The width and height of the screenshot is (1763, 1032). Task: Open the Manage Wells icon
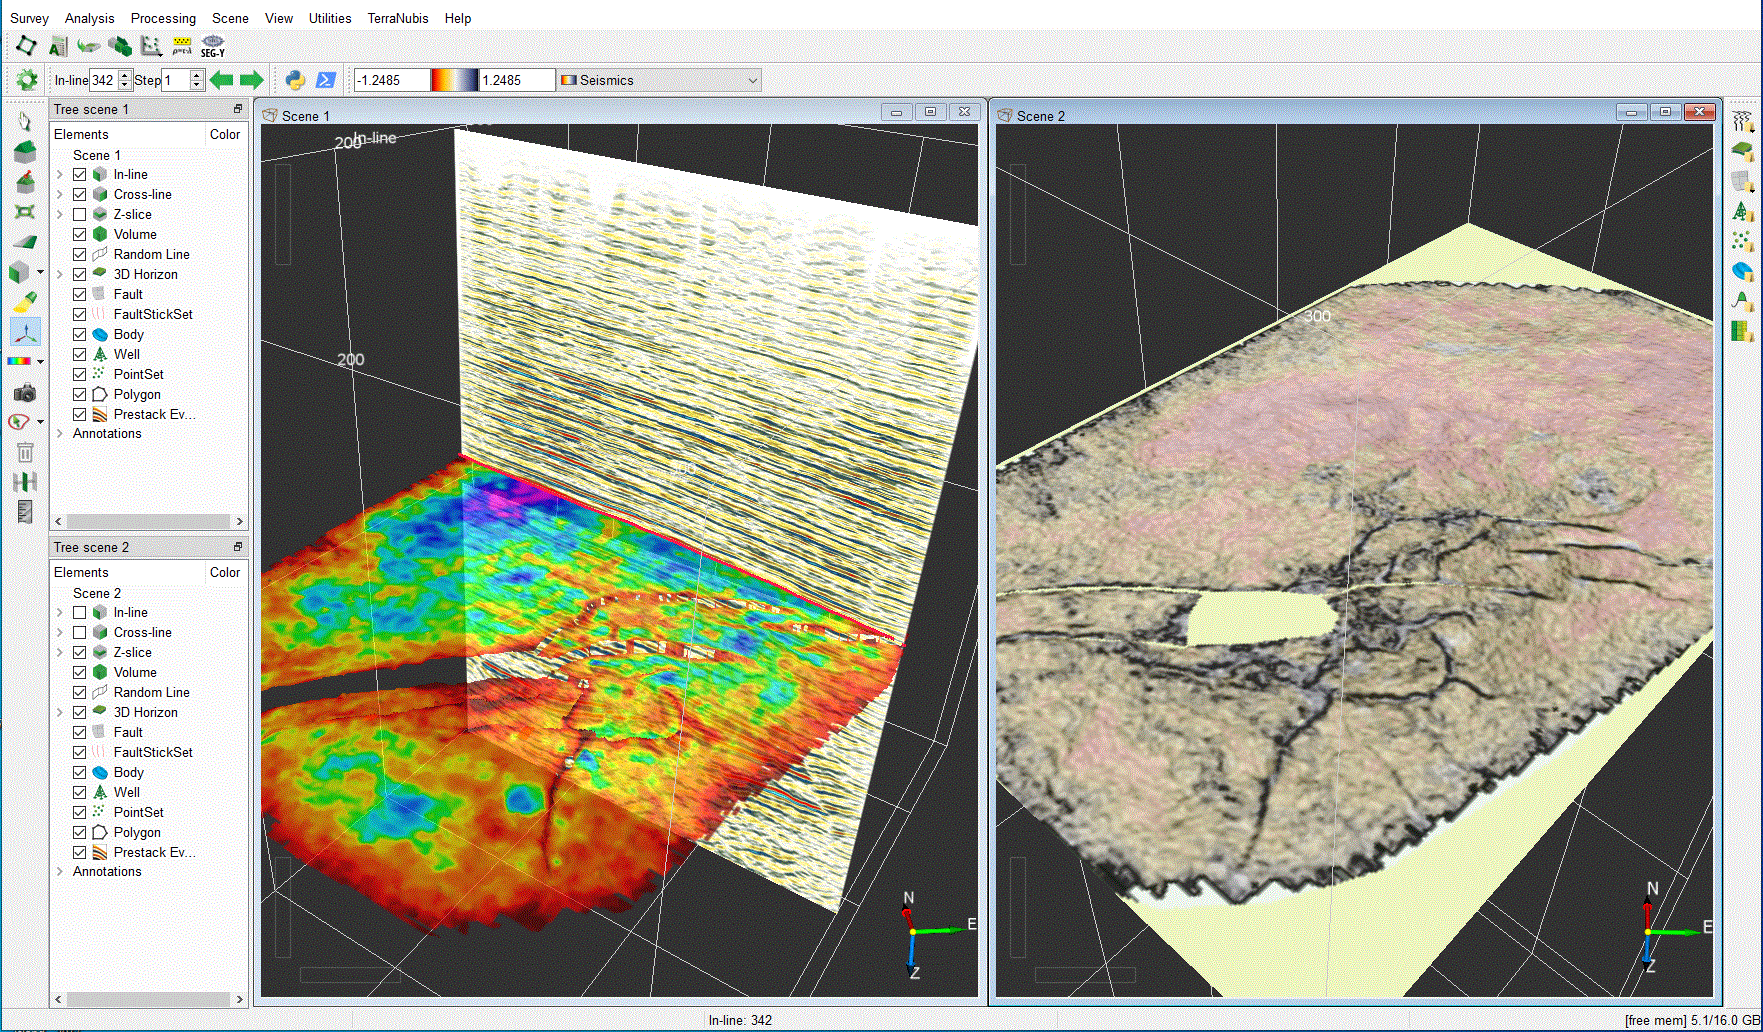click(x=1742, y=212)
